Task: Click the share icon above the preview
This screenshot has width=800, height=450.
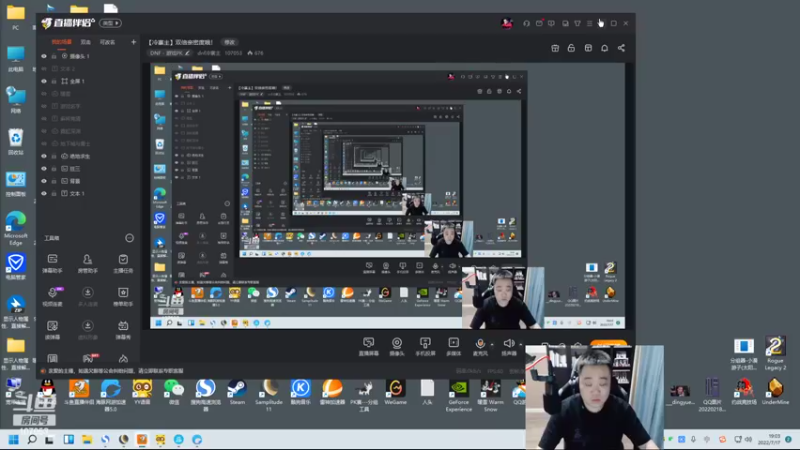Action: pyautogui.click(x=621, y=48)
